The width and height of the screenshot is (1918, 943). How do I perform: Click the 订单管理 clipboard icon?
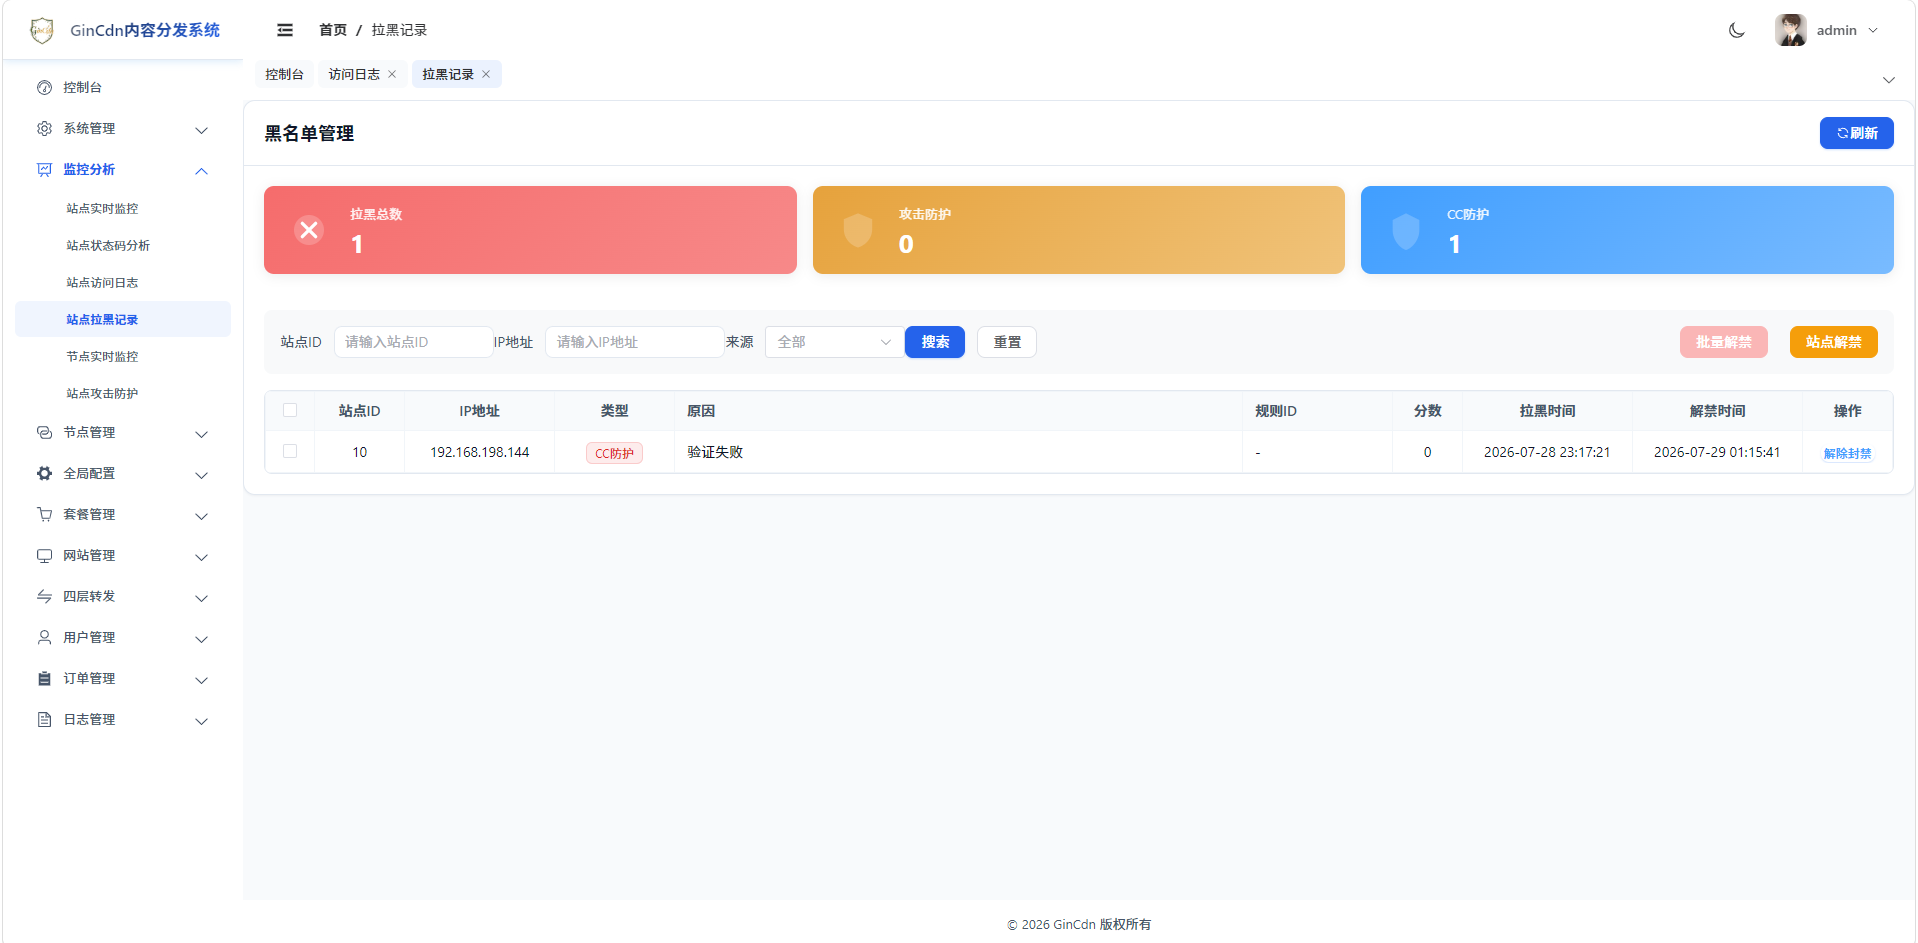[x=44, y=679]
